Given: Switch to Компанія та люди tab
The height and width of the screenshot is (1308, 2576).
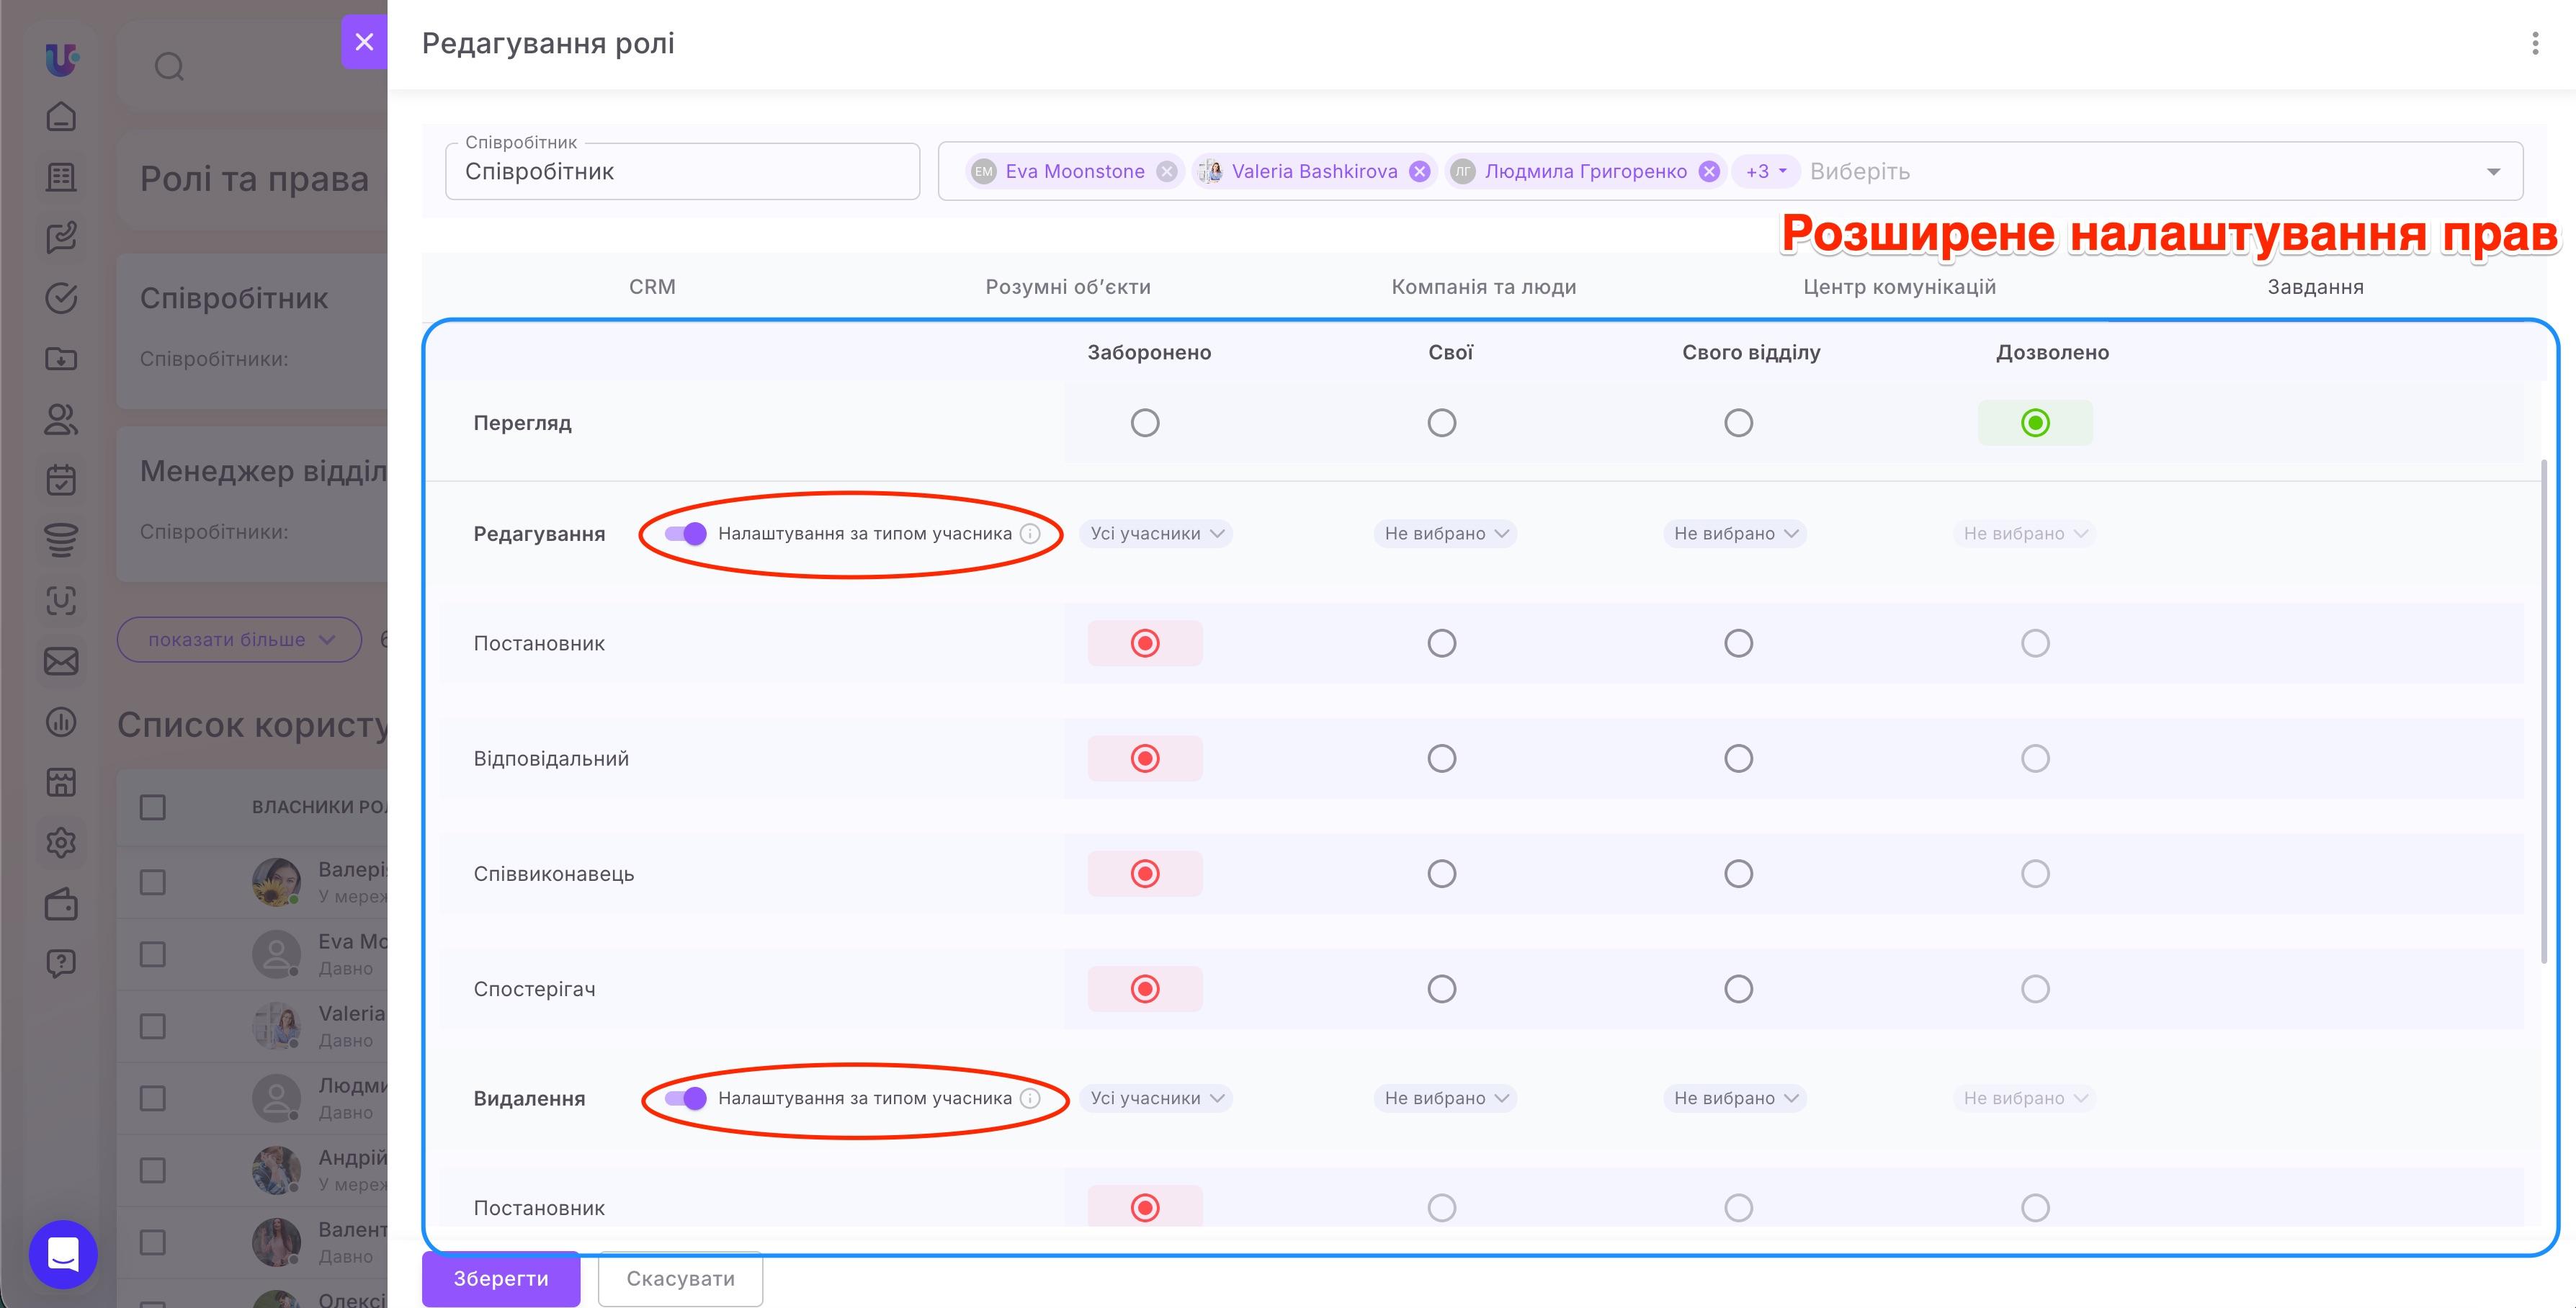Looking at the screenshot, I should point(1484,287).
